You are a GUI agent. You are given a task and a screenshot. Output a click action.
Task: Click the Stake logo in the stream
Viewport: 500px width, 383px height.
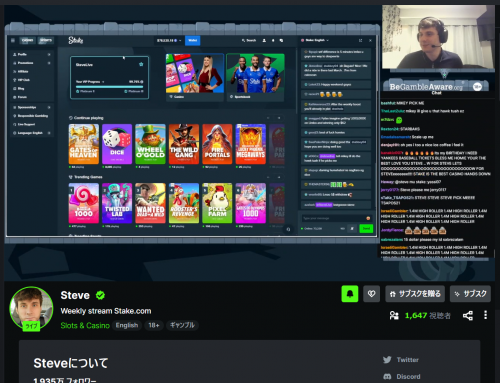click(x=76, y=40)
